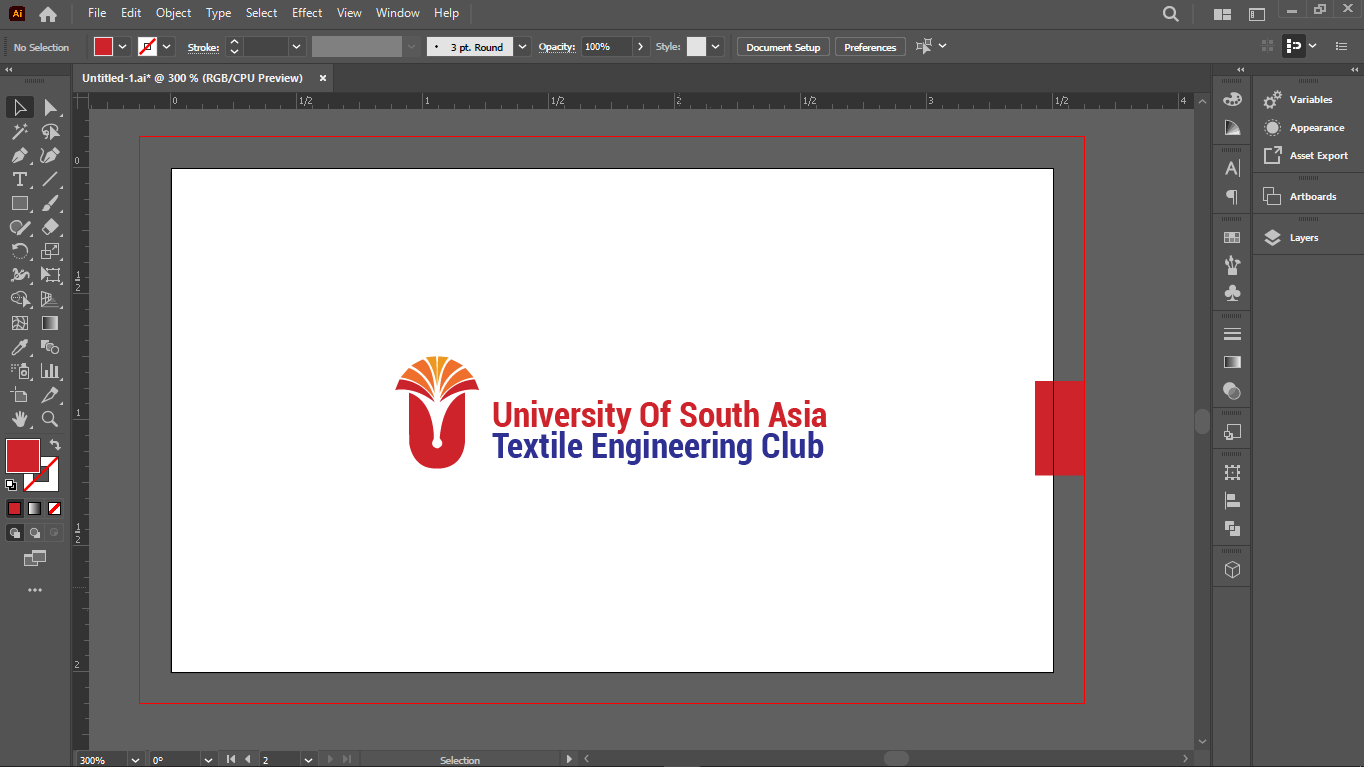Switch to Draw Behind mode
The height and width of the screenshot is (767, 1364).
35,533
